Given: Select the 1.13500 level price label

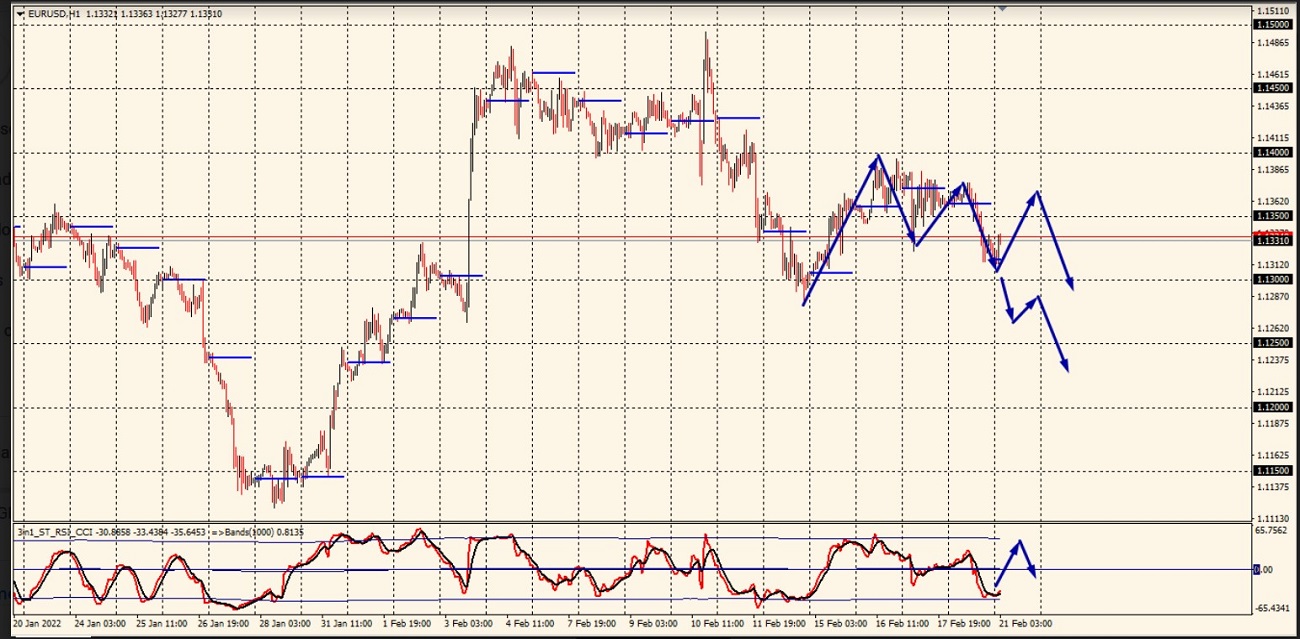Looking at the screenshot, I should [1272, 216].
